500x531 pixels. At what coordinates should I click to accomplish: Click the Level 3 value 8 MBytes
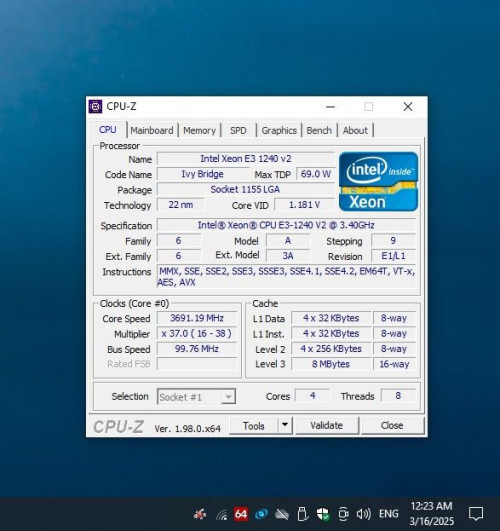click(x=331, y=364)
